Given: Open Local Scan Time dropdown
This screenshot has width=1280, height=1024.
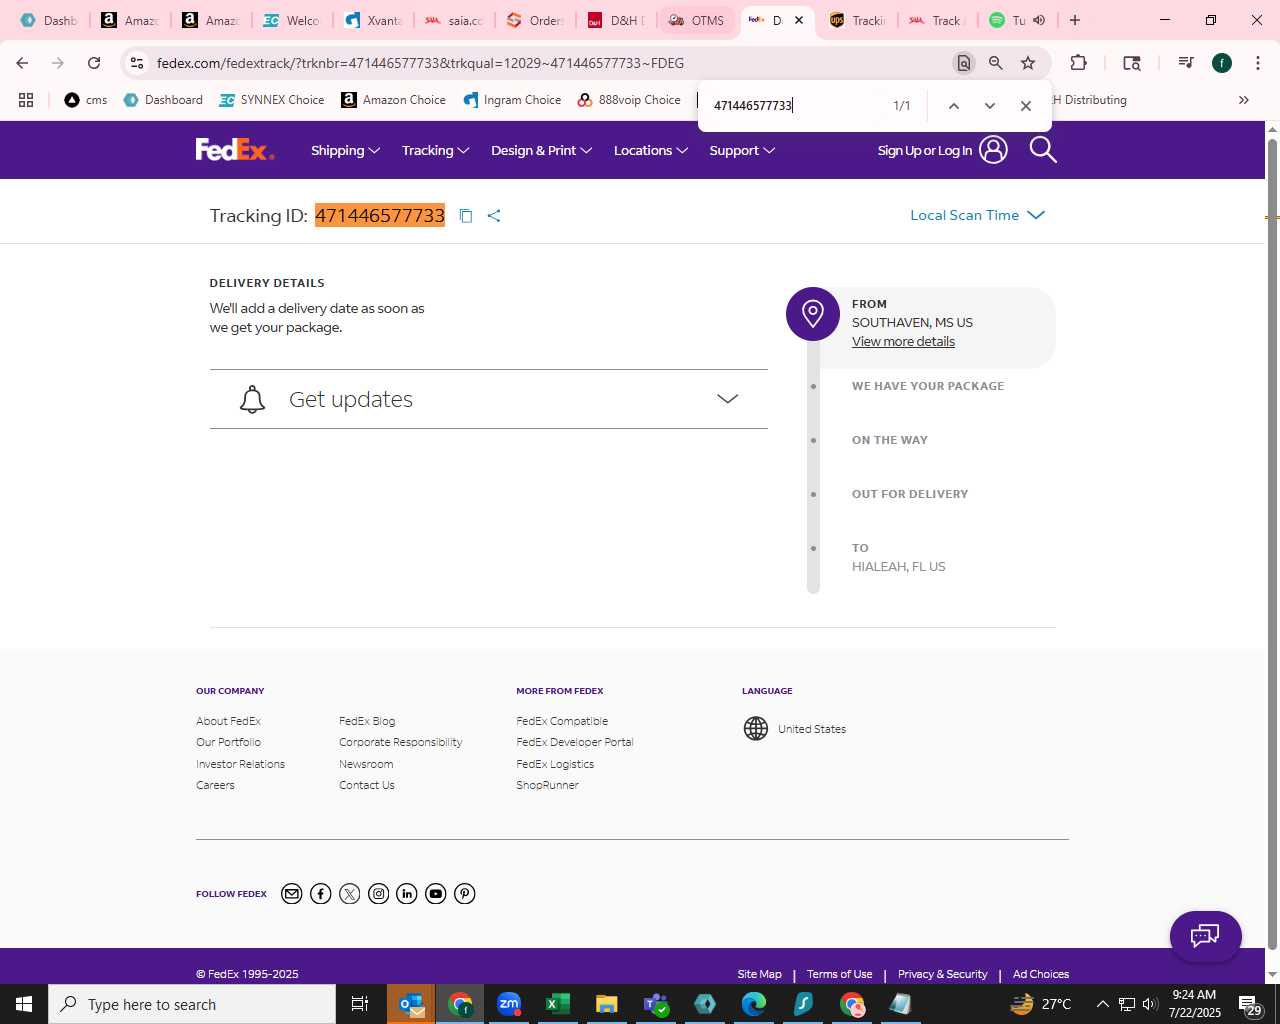Looking at the screenshot, I should point(978,215).
